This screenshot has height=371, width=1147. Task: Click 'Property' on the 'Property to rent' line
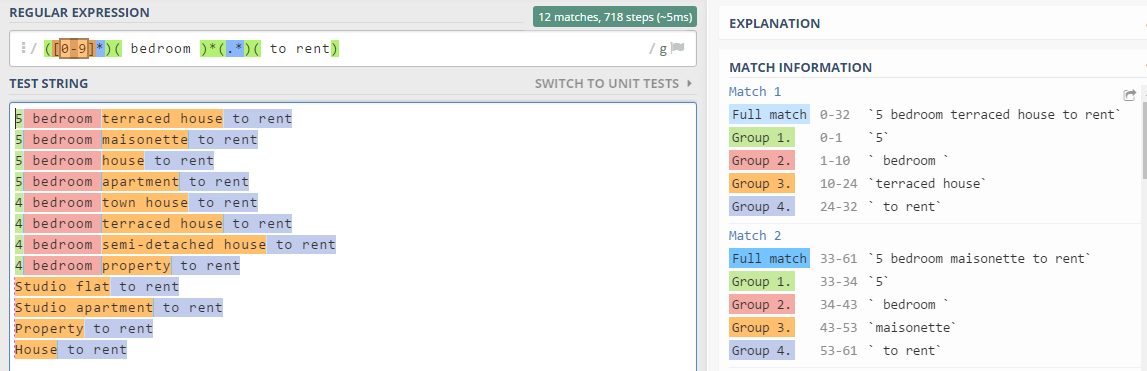point(49,329)
